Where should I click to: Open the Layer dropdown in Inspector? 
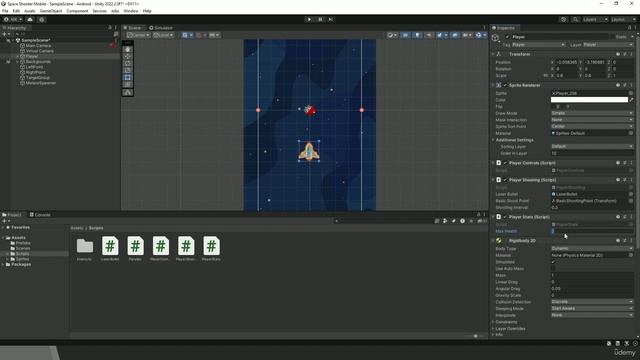pyautogui.click(x=608, y=44)
